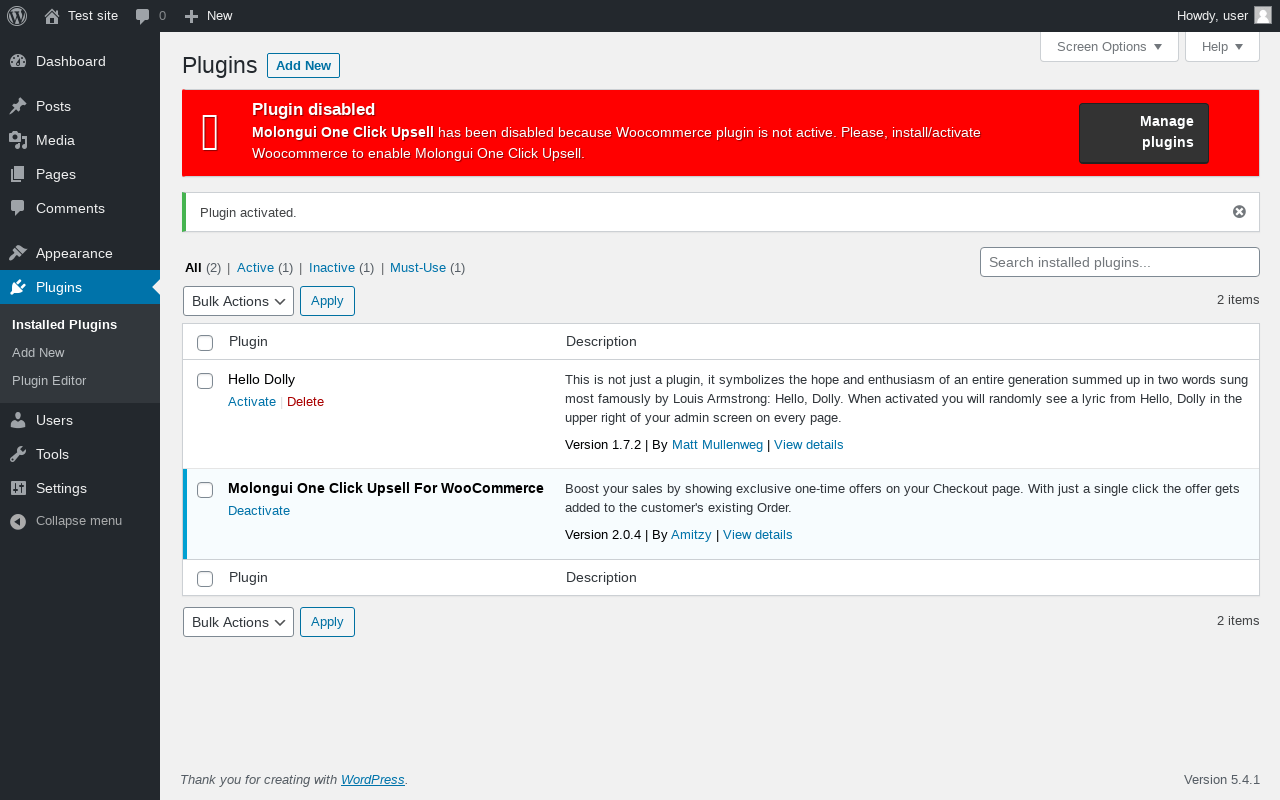The height and width of the screenshot is (800, 1280).
Task: Click the Plugin activated. message text
Action: pyautogui.click(x=248, y=213)
